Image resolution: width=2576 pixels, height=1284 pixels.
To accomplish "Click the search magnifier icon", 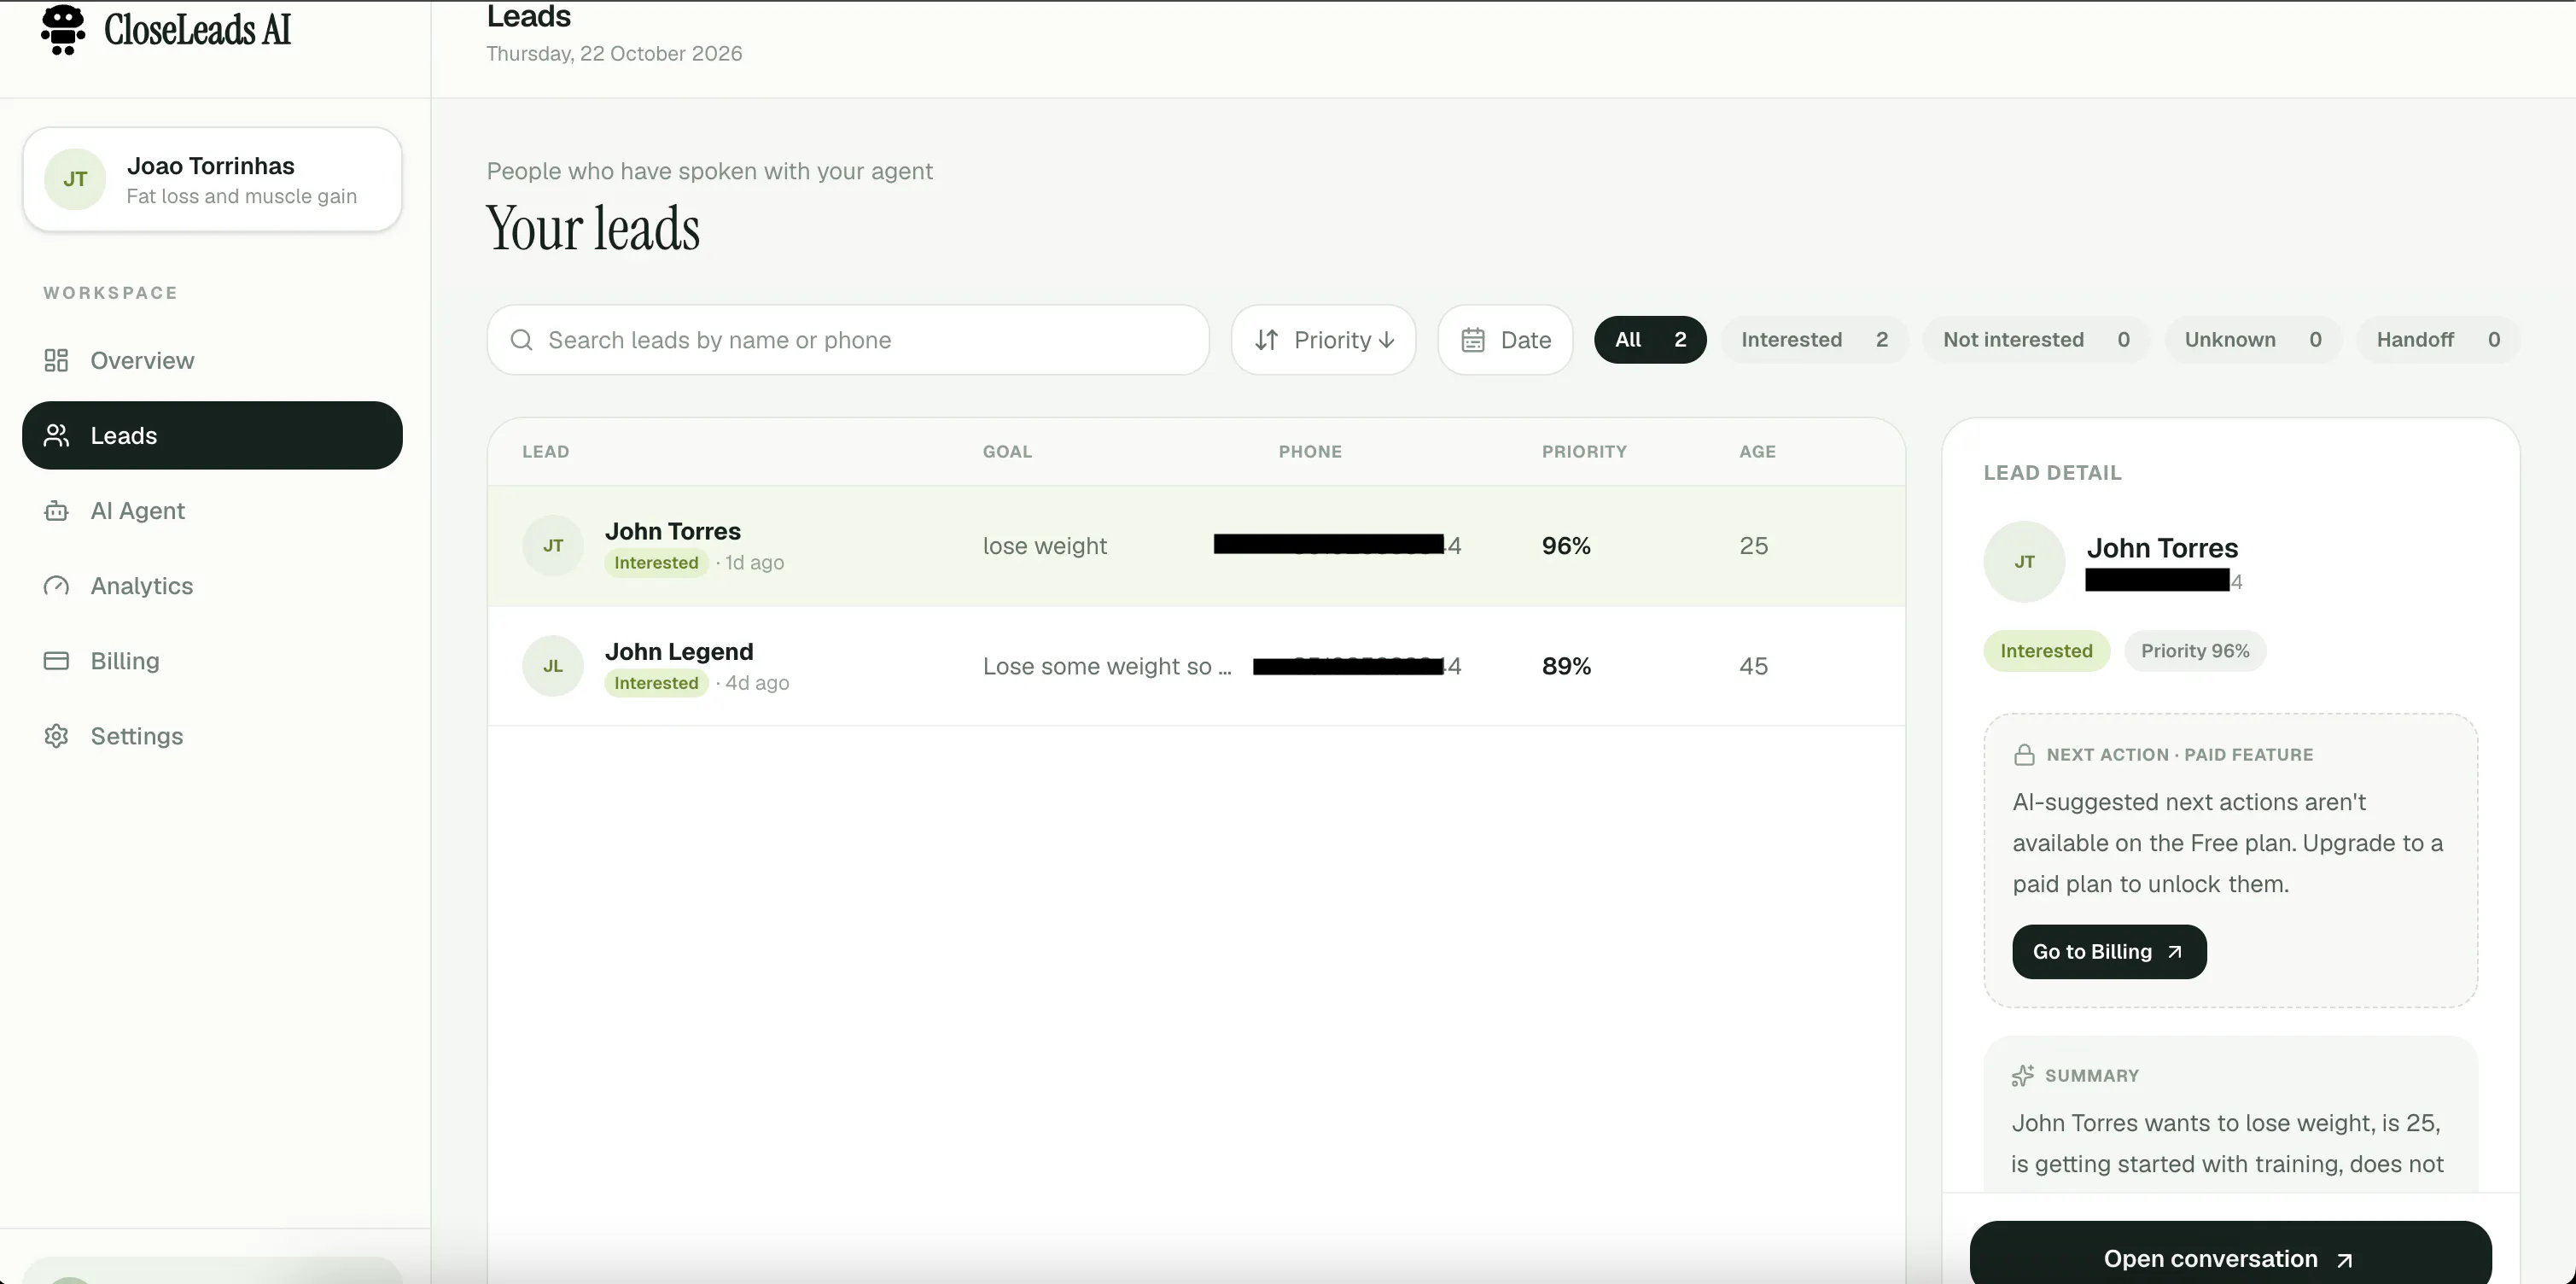I will pyautogui.click(x=521, y=340).
